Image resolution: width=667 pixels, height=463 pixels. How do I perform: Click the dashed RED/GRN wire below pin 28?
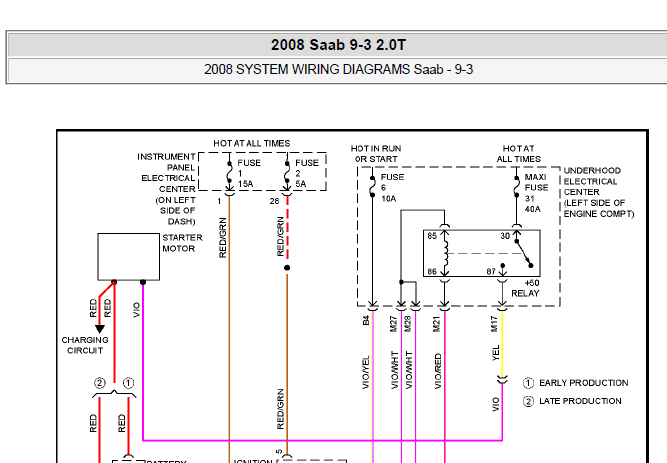[287, 228]
